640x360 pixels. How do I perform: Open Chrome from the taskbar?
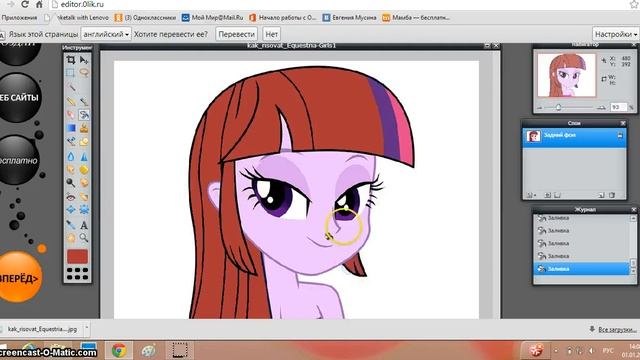[119, 350]
